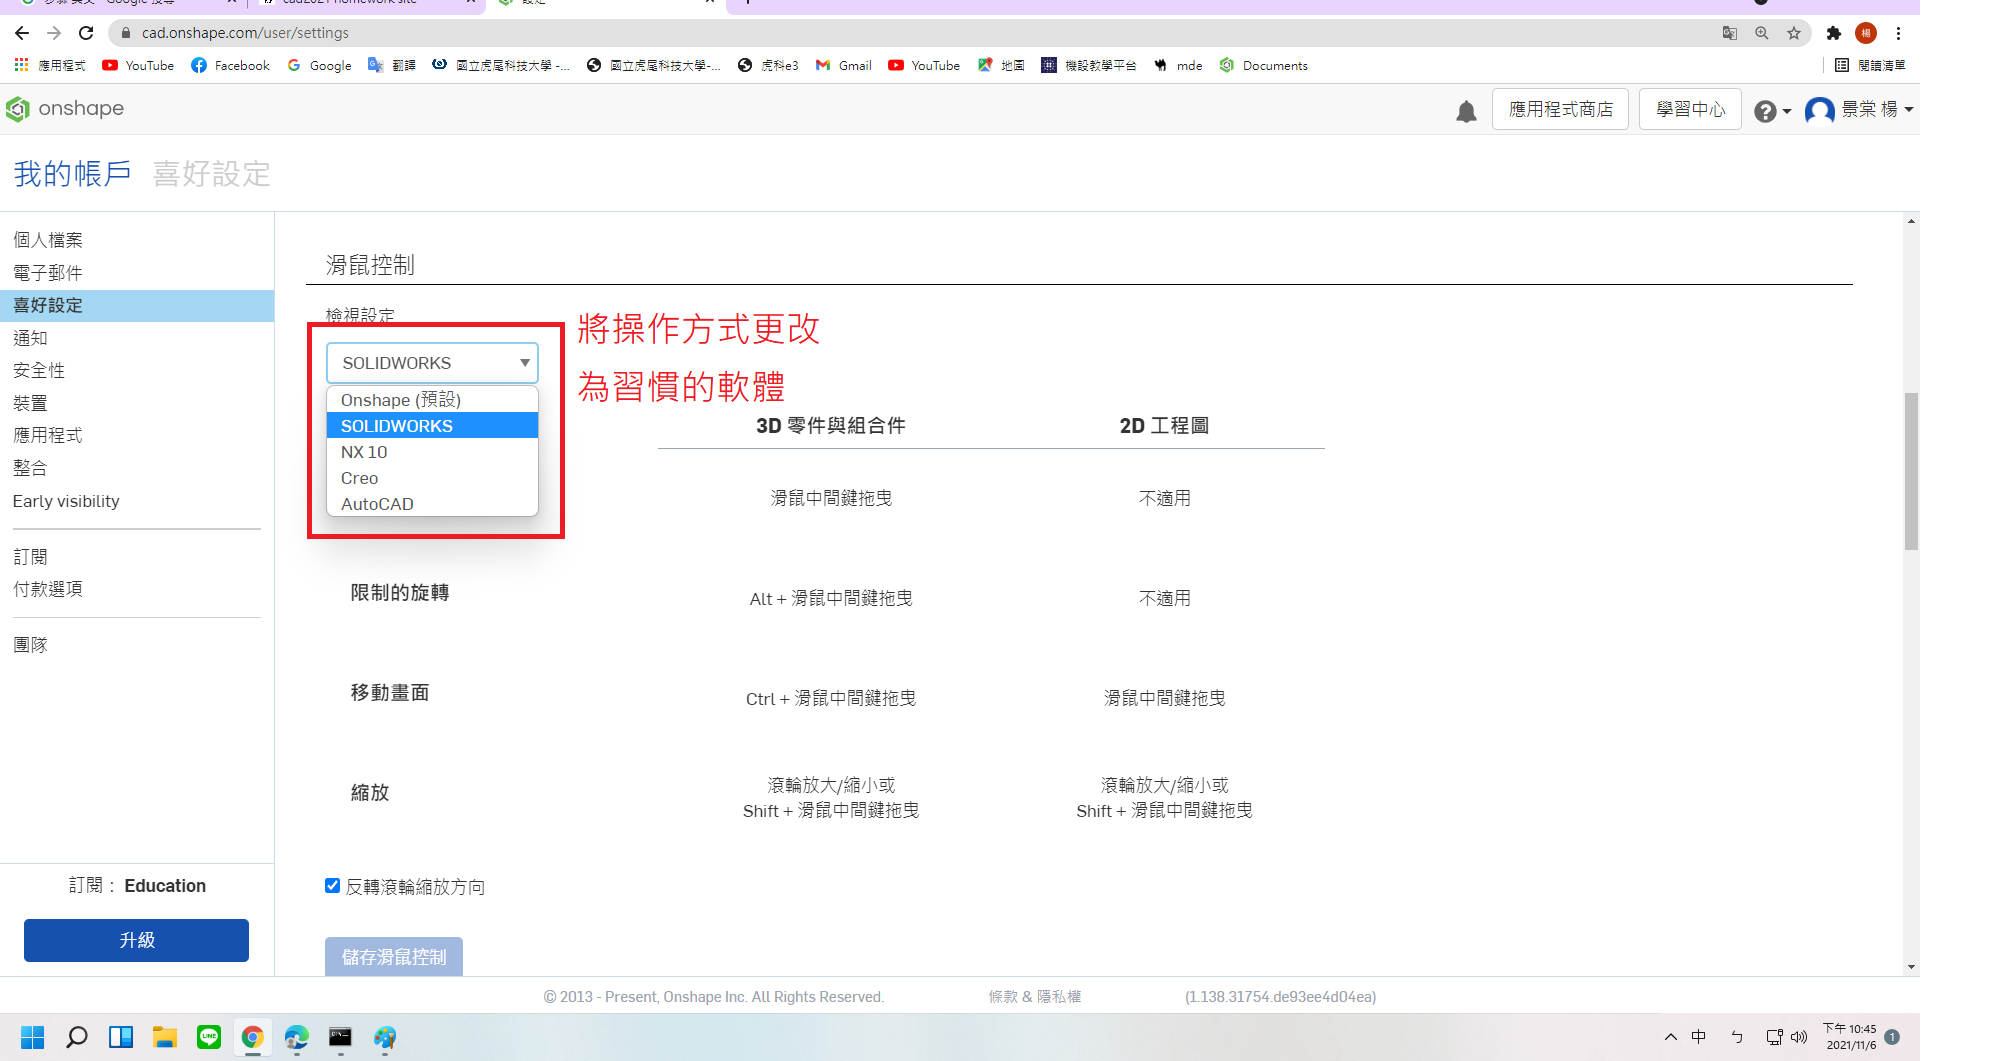
Task: Open the Gmail bookmark
Action: click(843, 65)
